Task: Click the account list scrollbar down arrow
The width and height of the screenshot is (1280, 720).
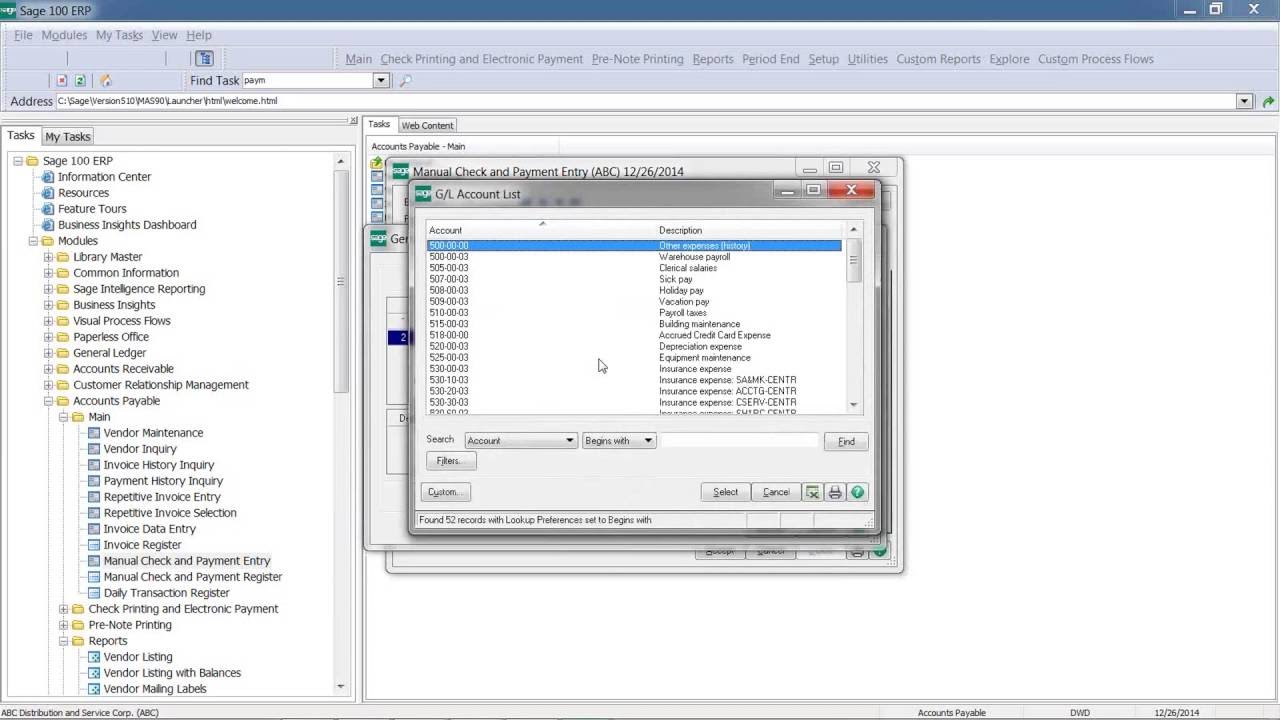Action: coord(853,404)
